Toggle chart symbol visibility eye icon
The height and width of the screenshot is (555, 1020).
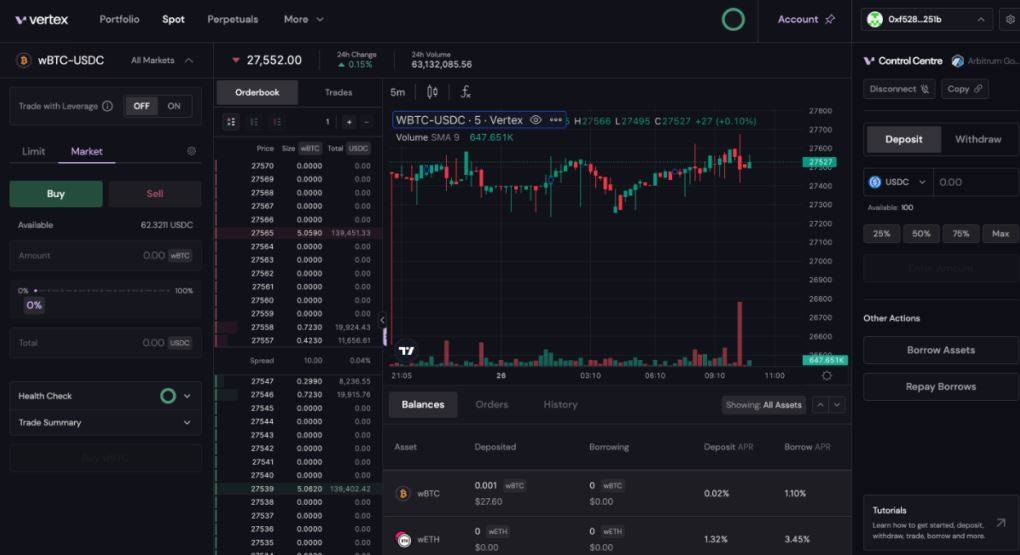pos(535,120)
